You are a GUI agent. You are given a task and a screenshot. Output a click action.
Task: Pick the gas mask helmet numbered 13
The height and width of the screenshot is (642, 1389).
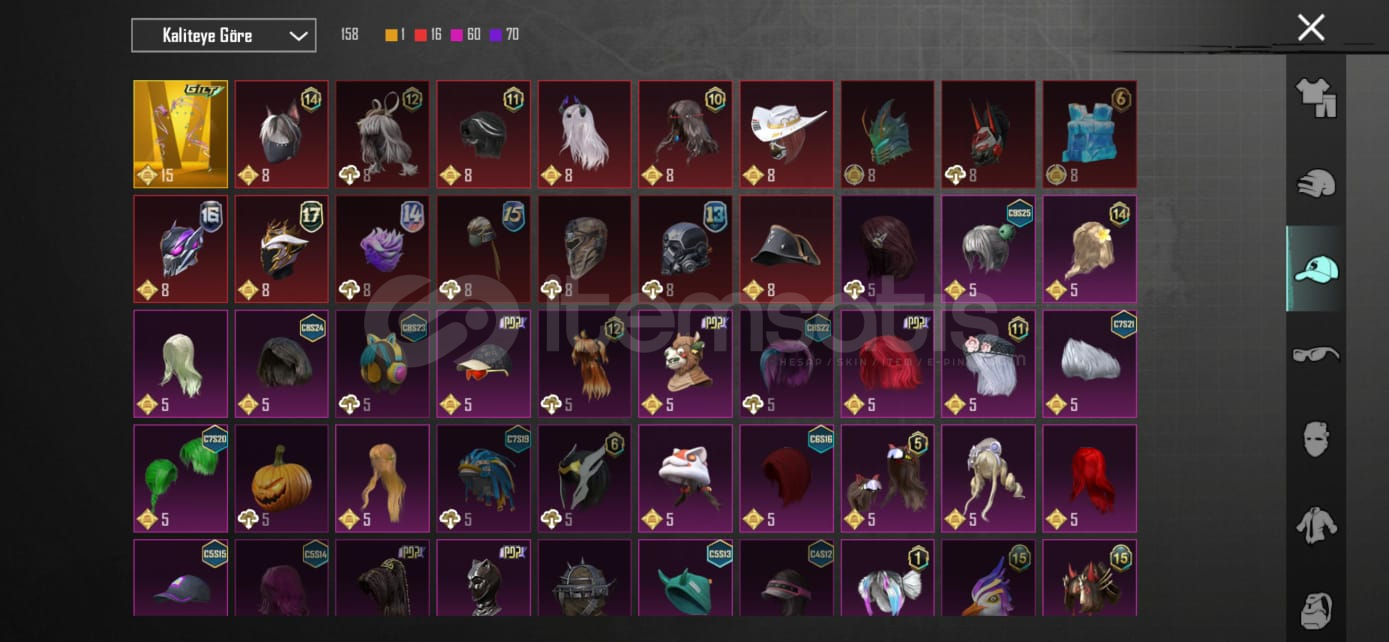(x=686, y=249)
